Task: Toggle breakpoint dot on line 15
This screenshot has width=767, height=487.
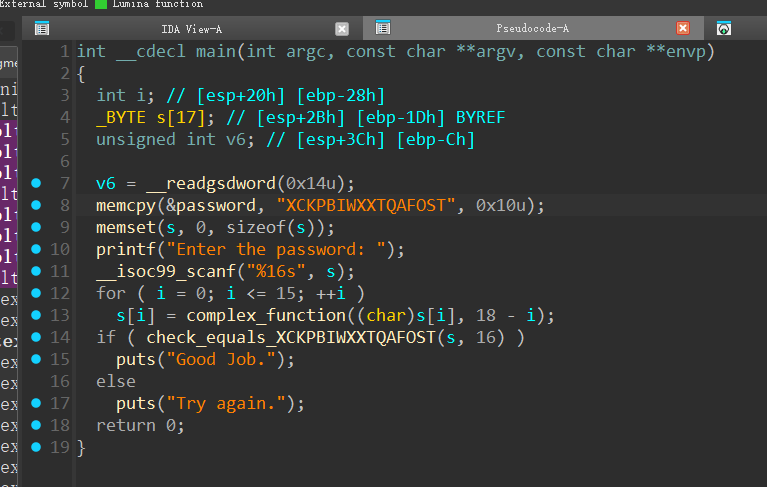Action: point(36,359)
